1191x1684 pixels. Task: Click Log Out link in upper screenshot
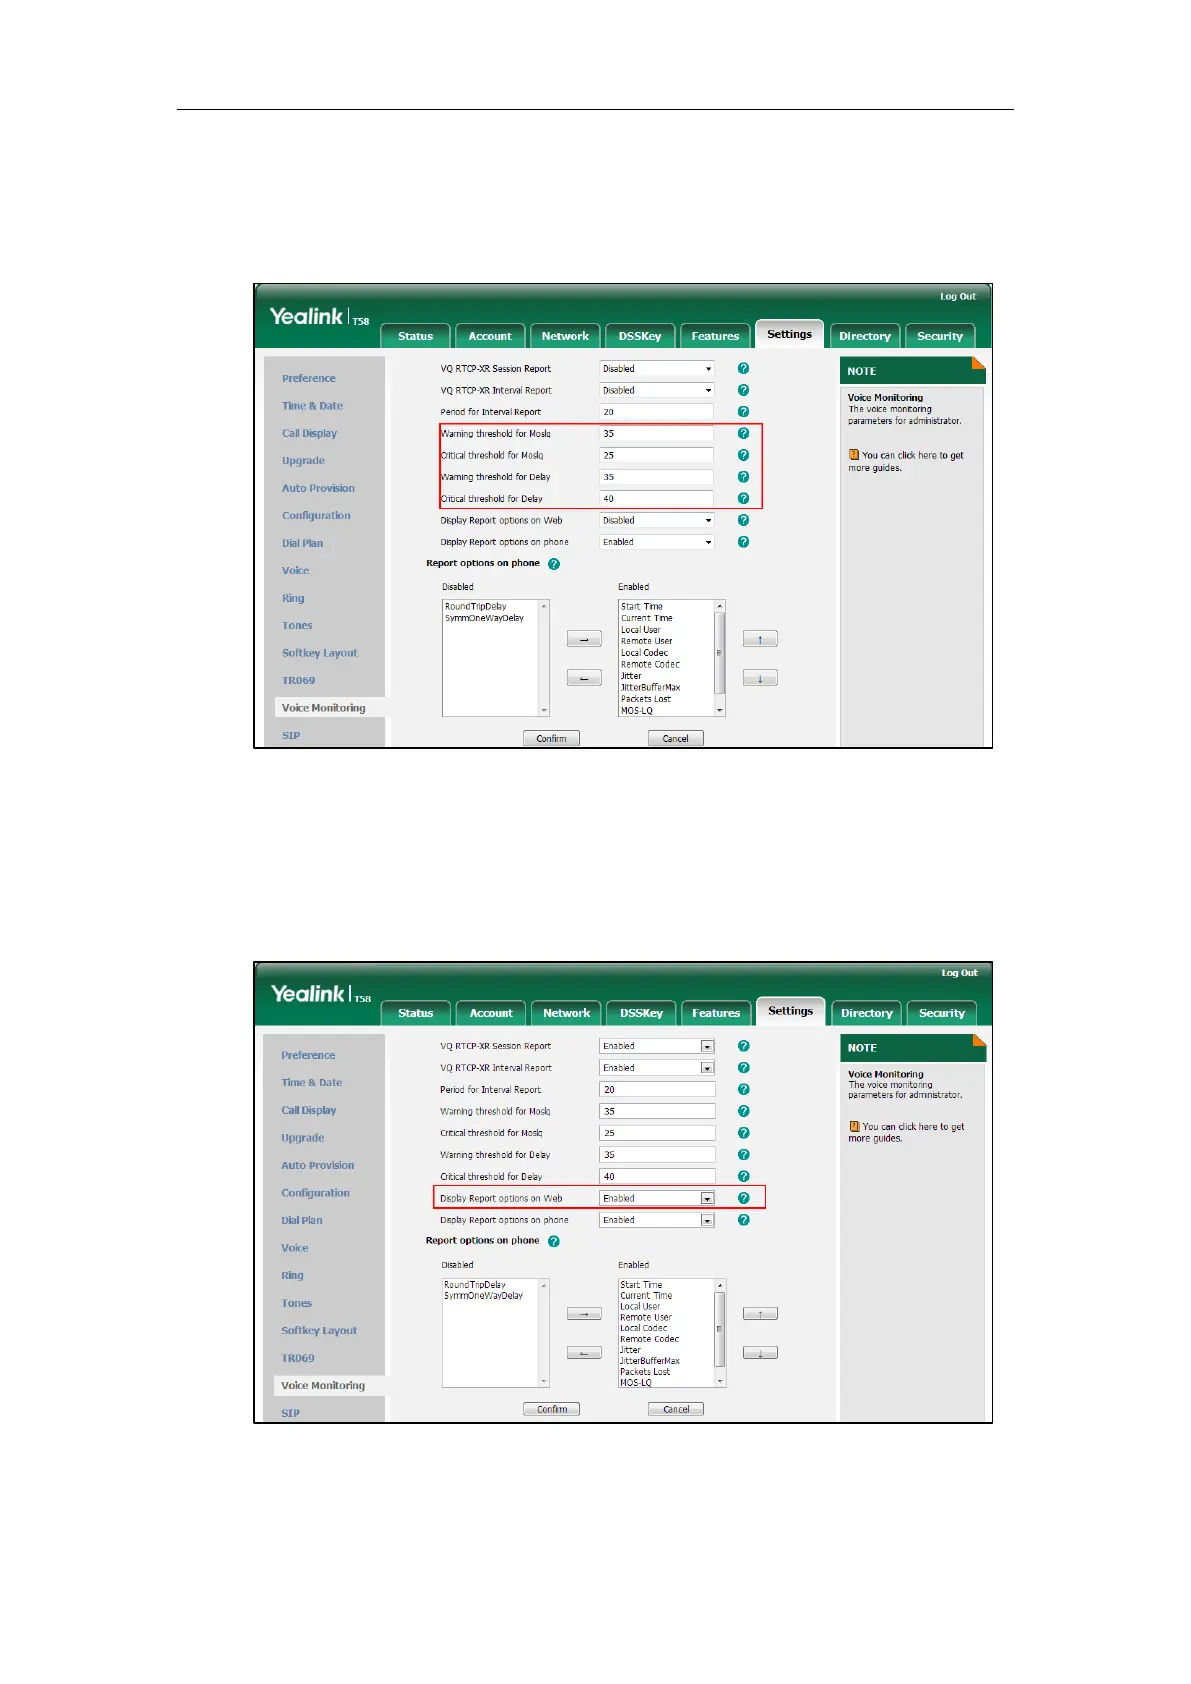pos(957,296)
